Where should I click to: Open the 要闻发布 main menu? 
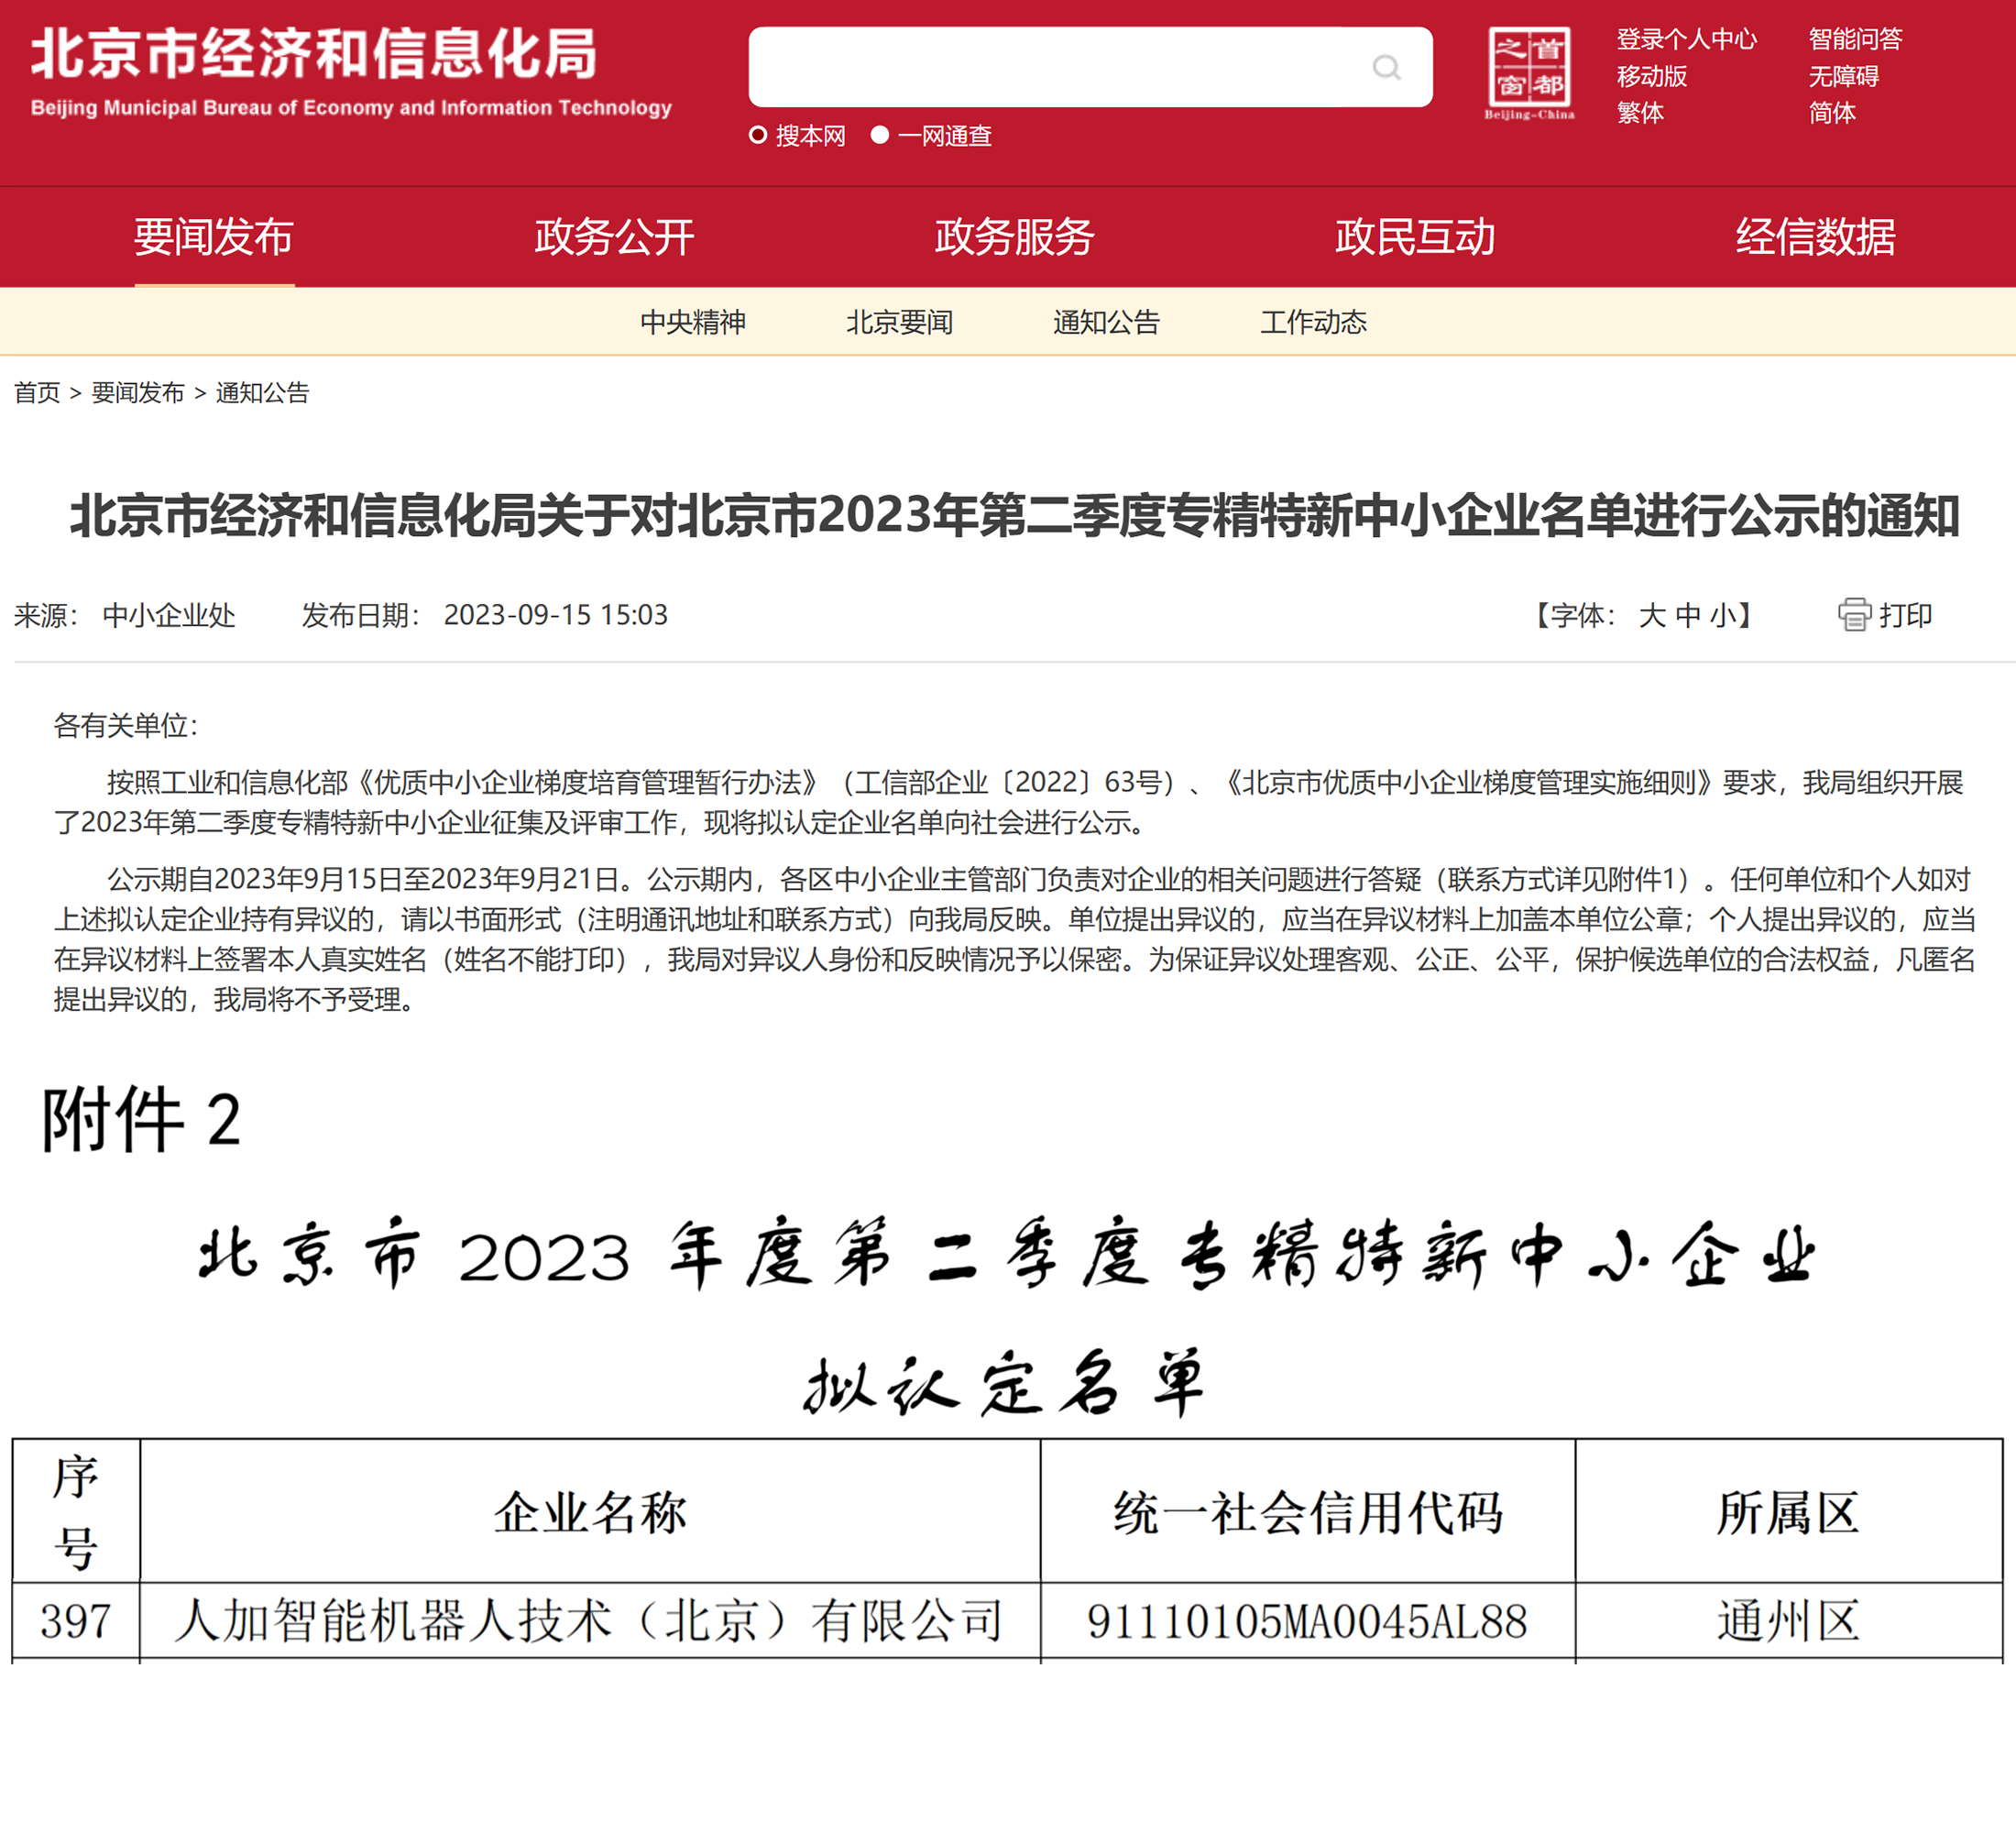click(214, 237)
